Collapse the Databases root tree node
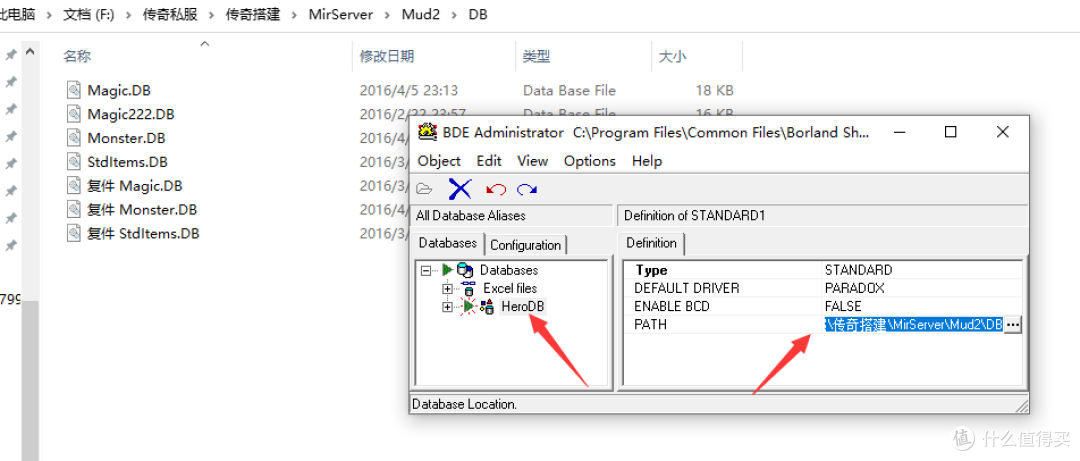The width and height of the screenshot is (1080, 461). [426, 270]
